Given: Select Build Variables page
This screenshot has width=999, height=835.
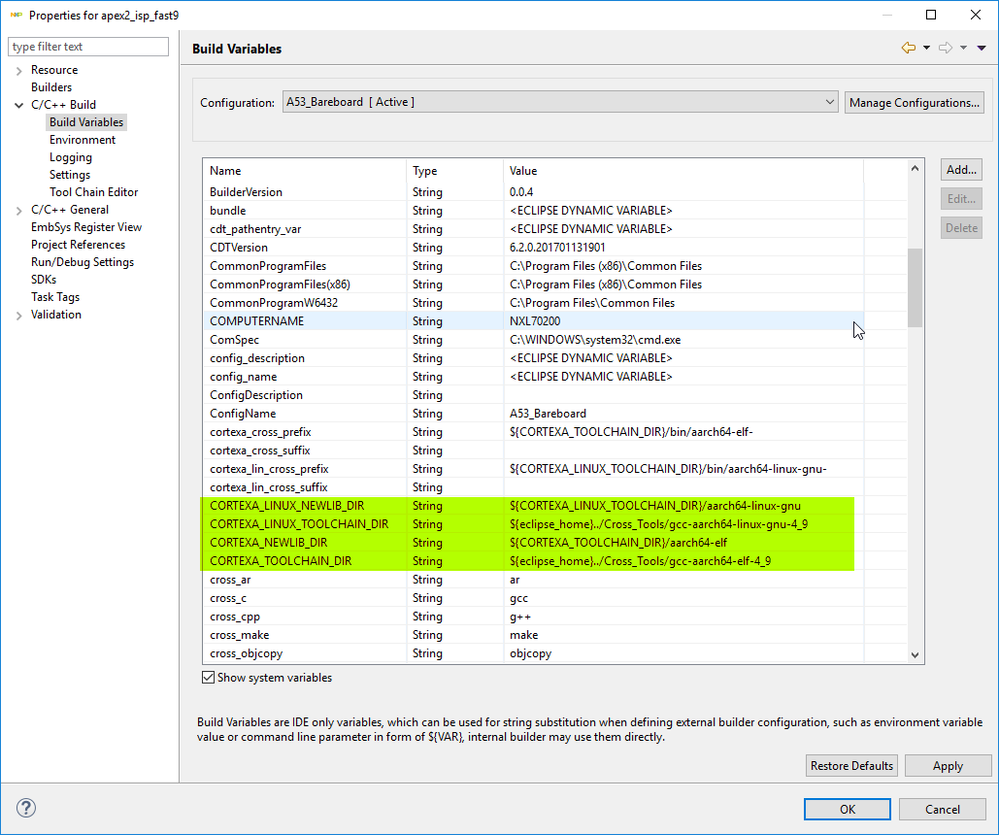Looking at the screenshot, I should point(87,122).
